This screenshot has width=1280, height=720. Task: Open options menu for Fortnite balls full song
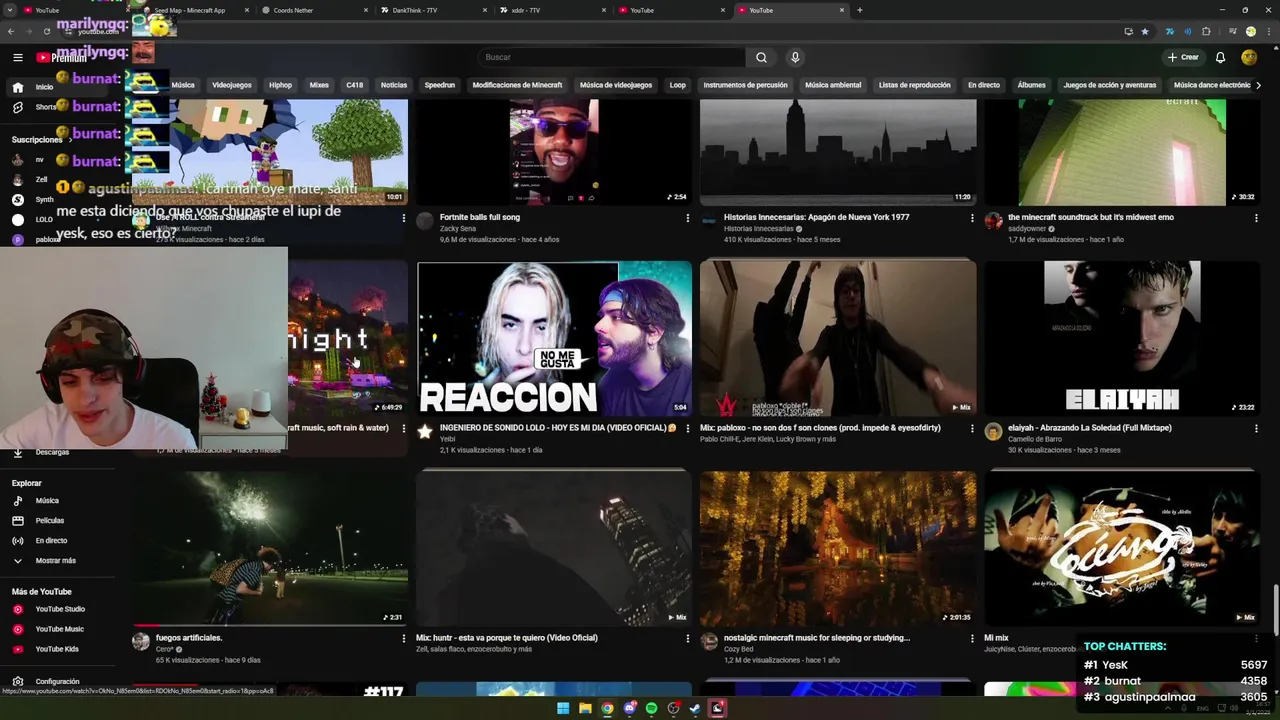pos(687,217)
